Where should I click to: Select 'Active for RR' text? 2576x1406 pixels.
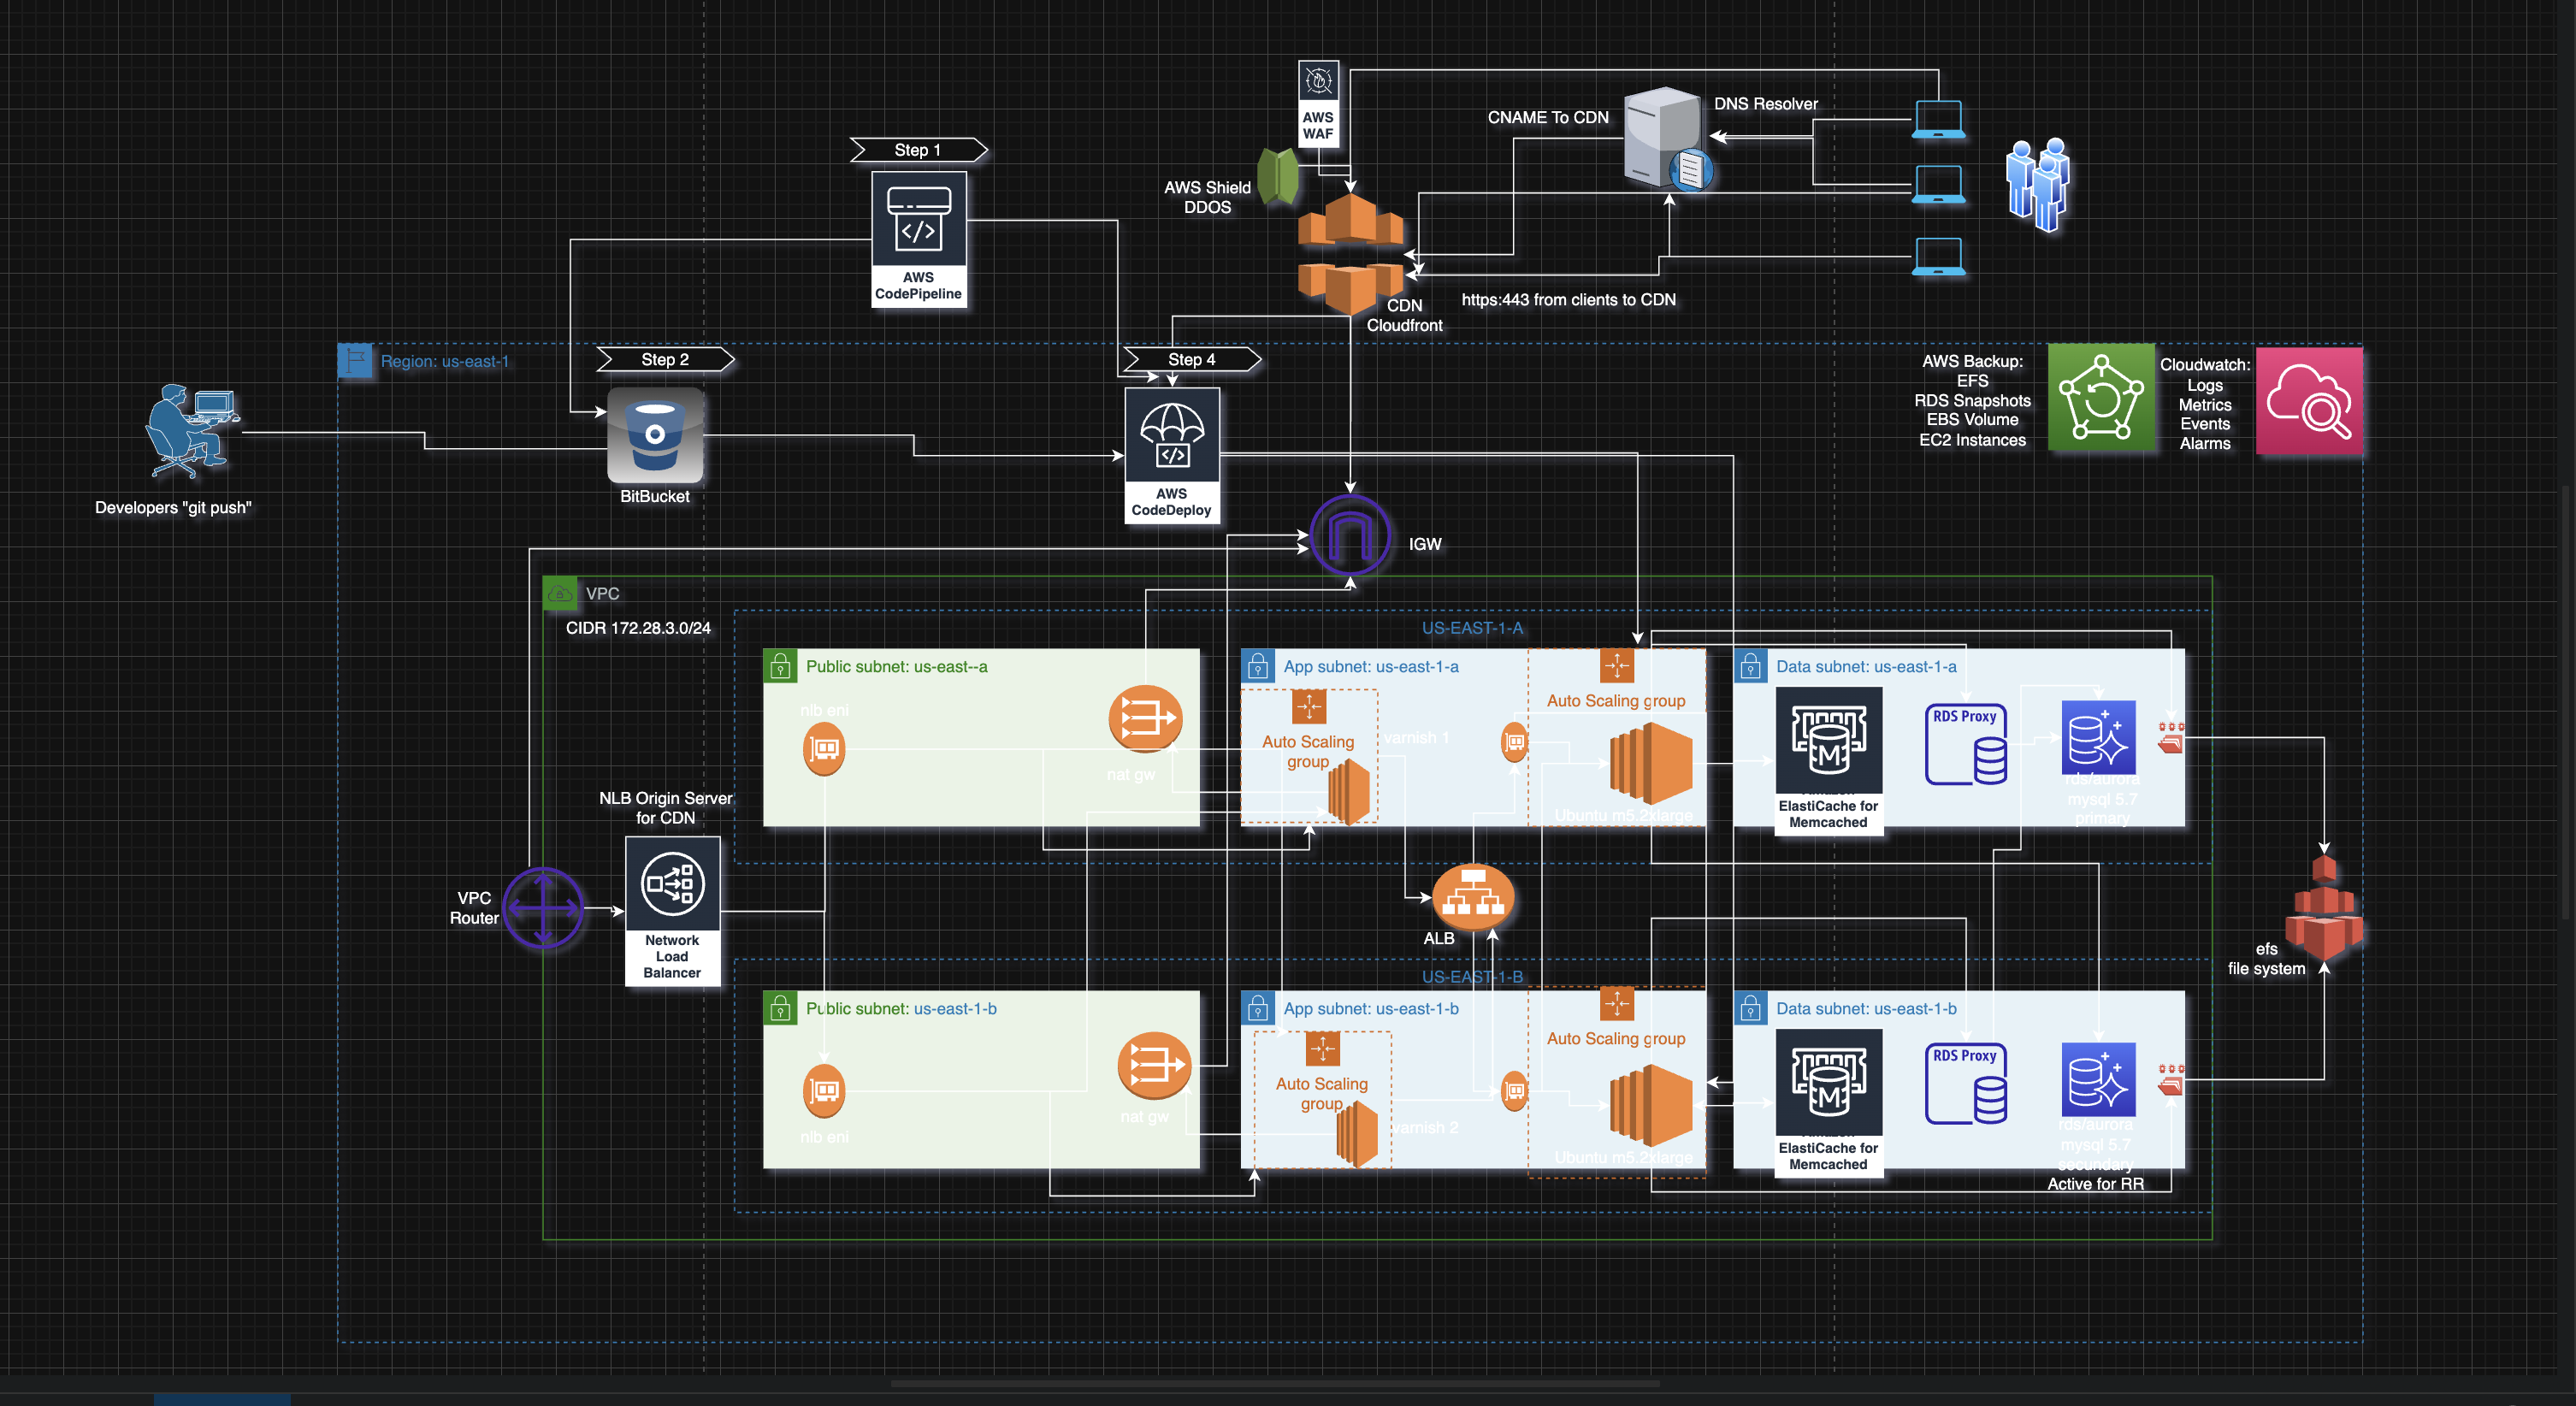pyautogui.click(x=2095, y=1183)
